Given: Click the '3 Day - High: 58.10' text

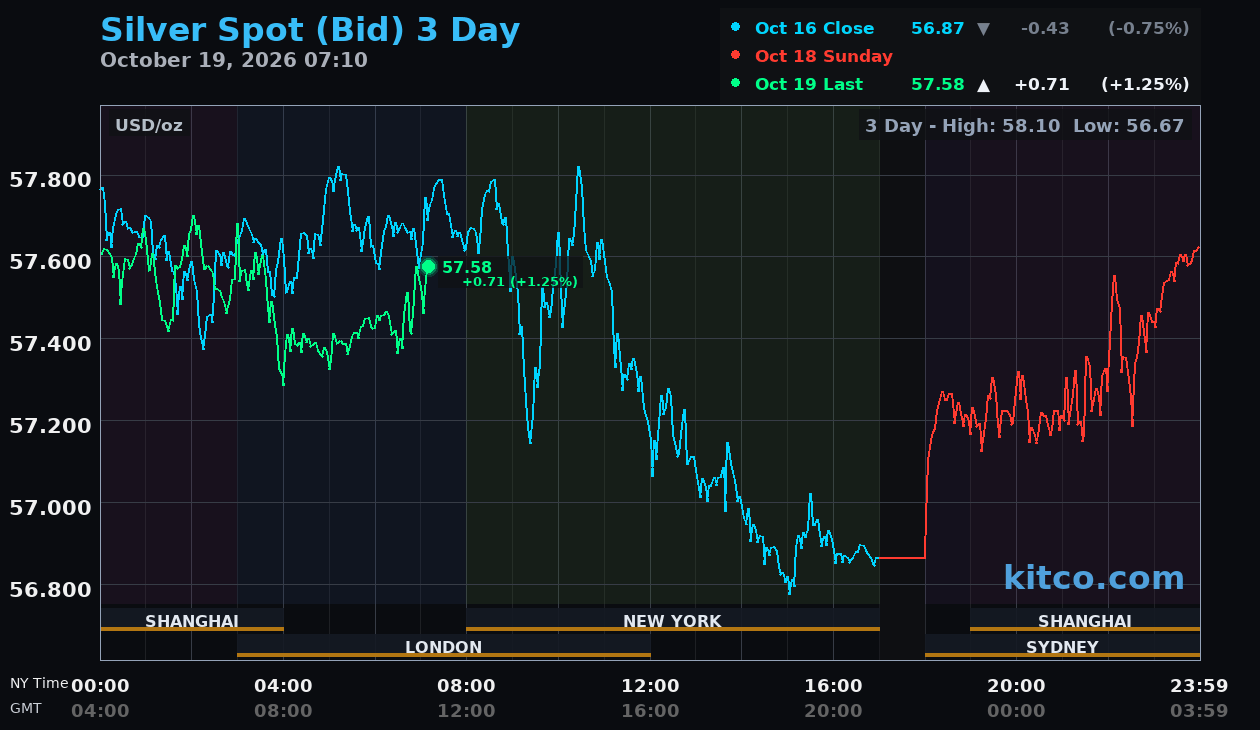Looking at the screenshot, I should 962,125.
